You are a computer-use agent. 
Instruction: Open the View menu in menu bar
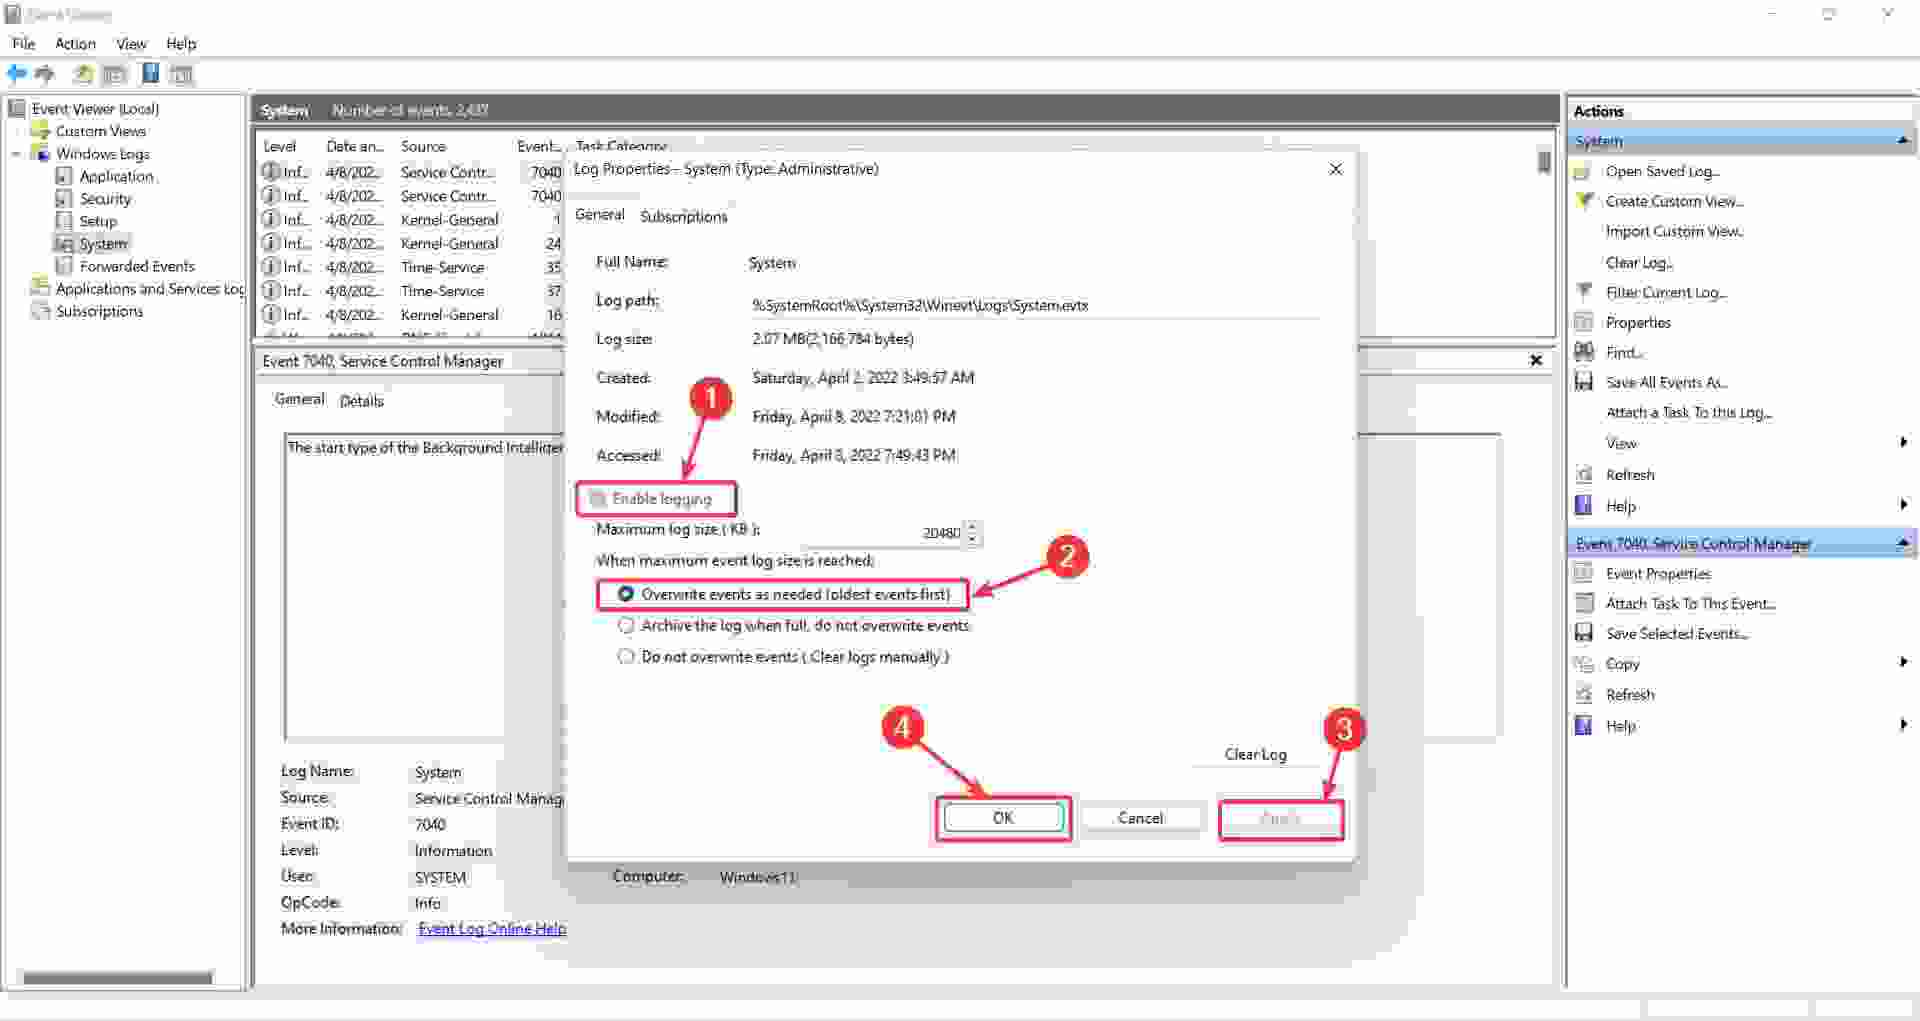(131, 43)
